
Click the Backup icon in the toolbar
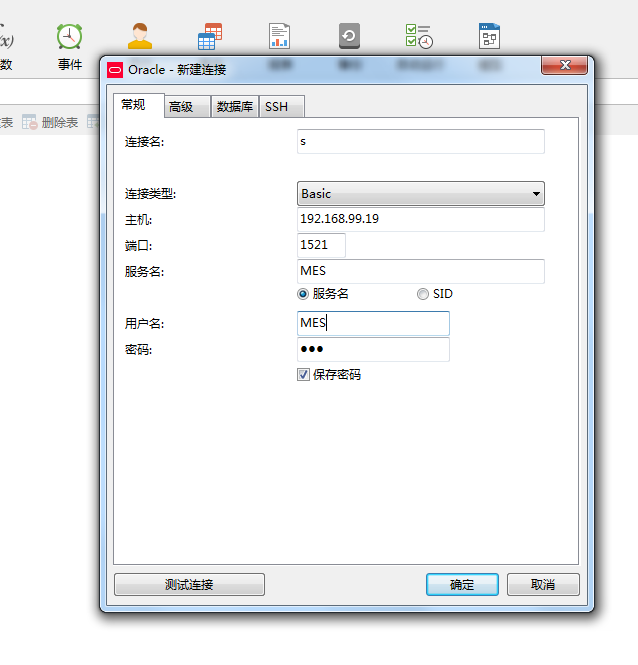coord(349,36)
